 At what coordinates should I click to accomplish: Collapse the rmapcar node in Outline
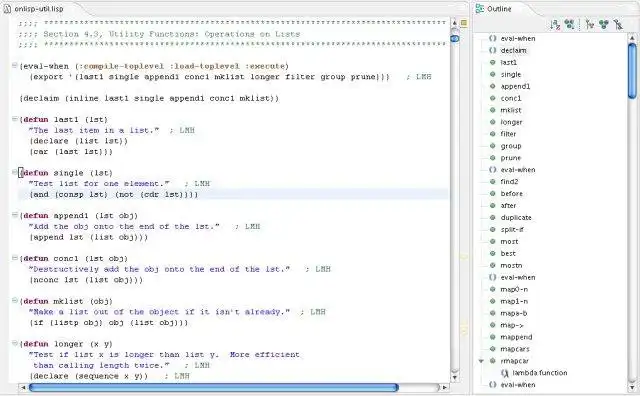pyautogui.click(x=481, y=361)
